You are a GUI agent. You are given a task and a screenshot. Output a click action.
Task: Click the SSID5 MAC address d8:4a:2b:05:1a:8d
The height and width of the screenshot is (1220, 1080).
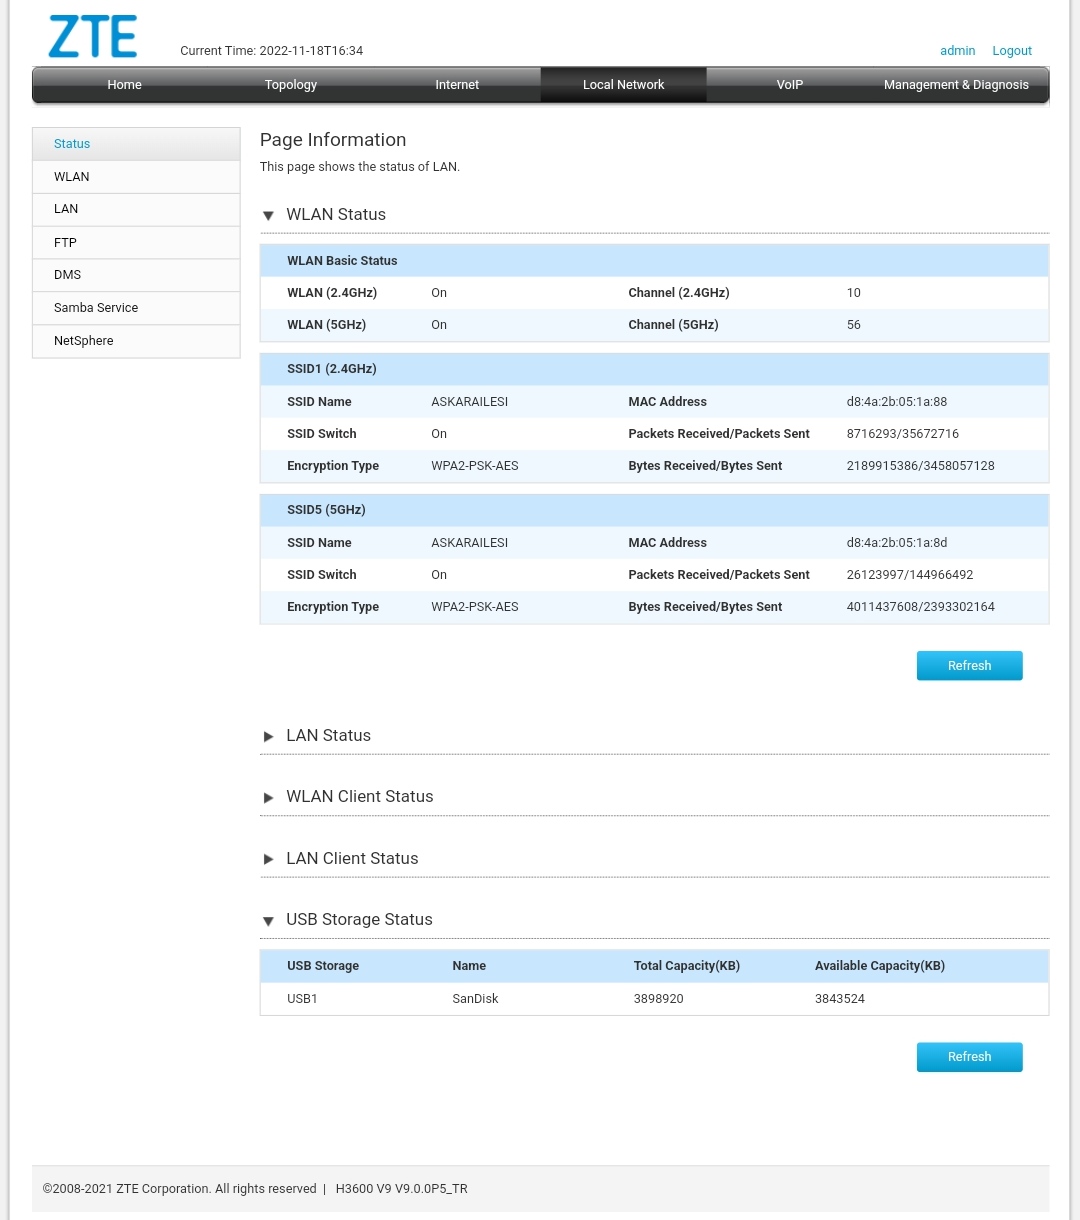pyautogui.click(x=897, y=543)
